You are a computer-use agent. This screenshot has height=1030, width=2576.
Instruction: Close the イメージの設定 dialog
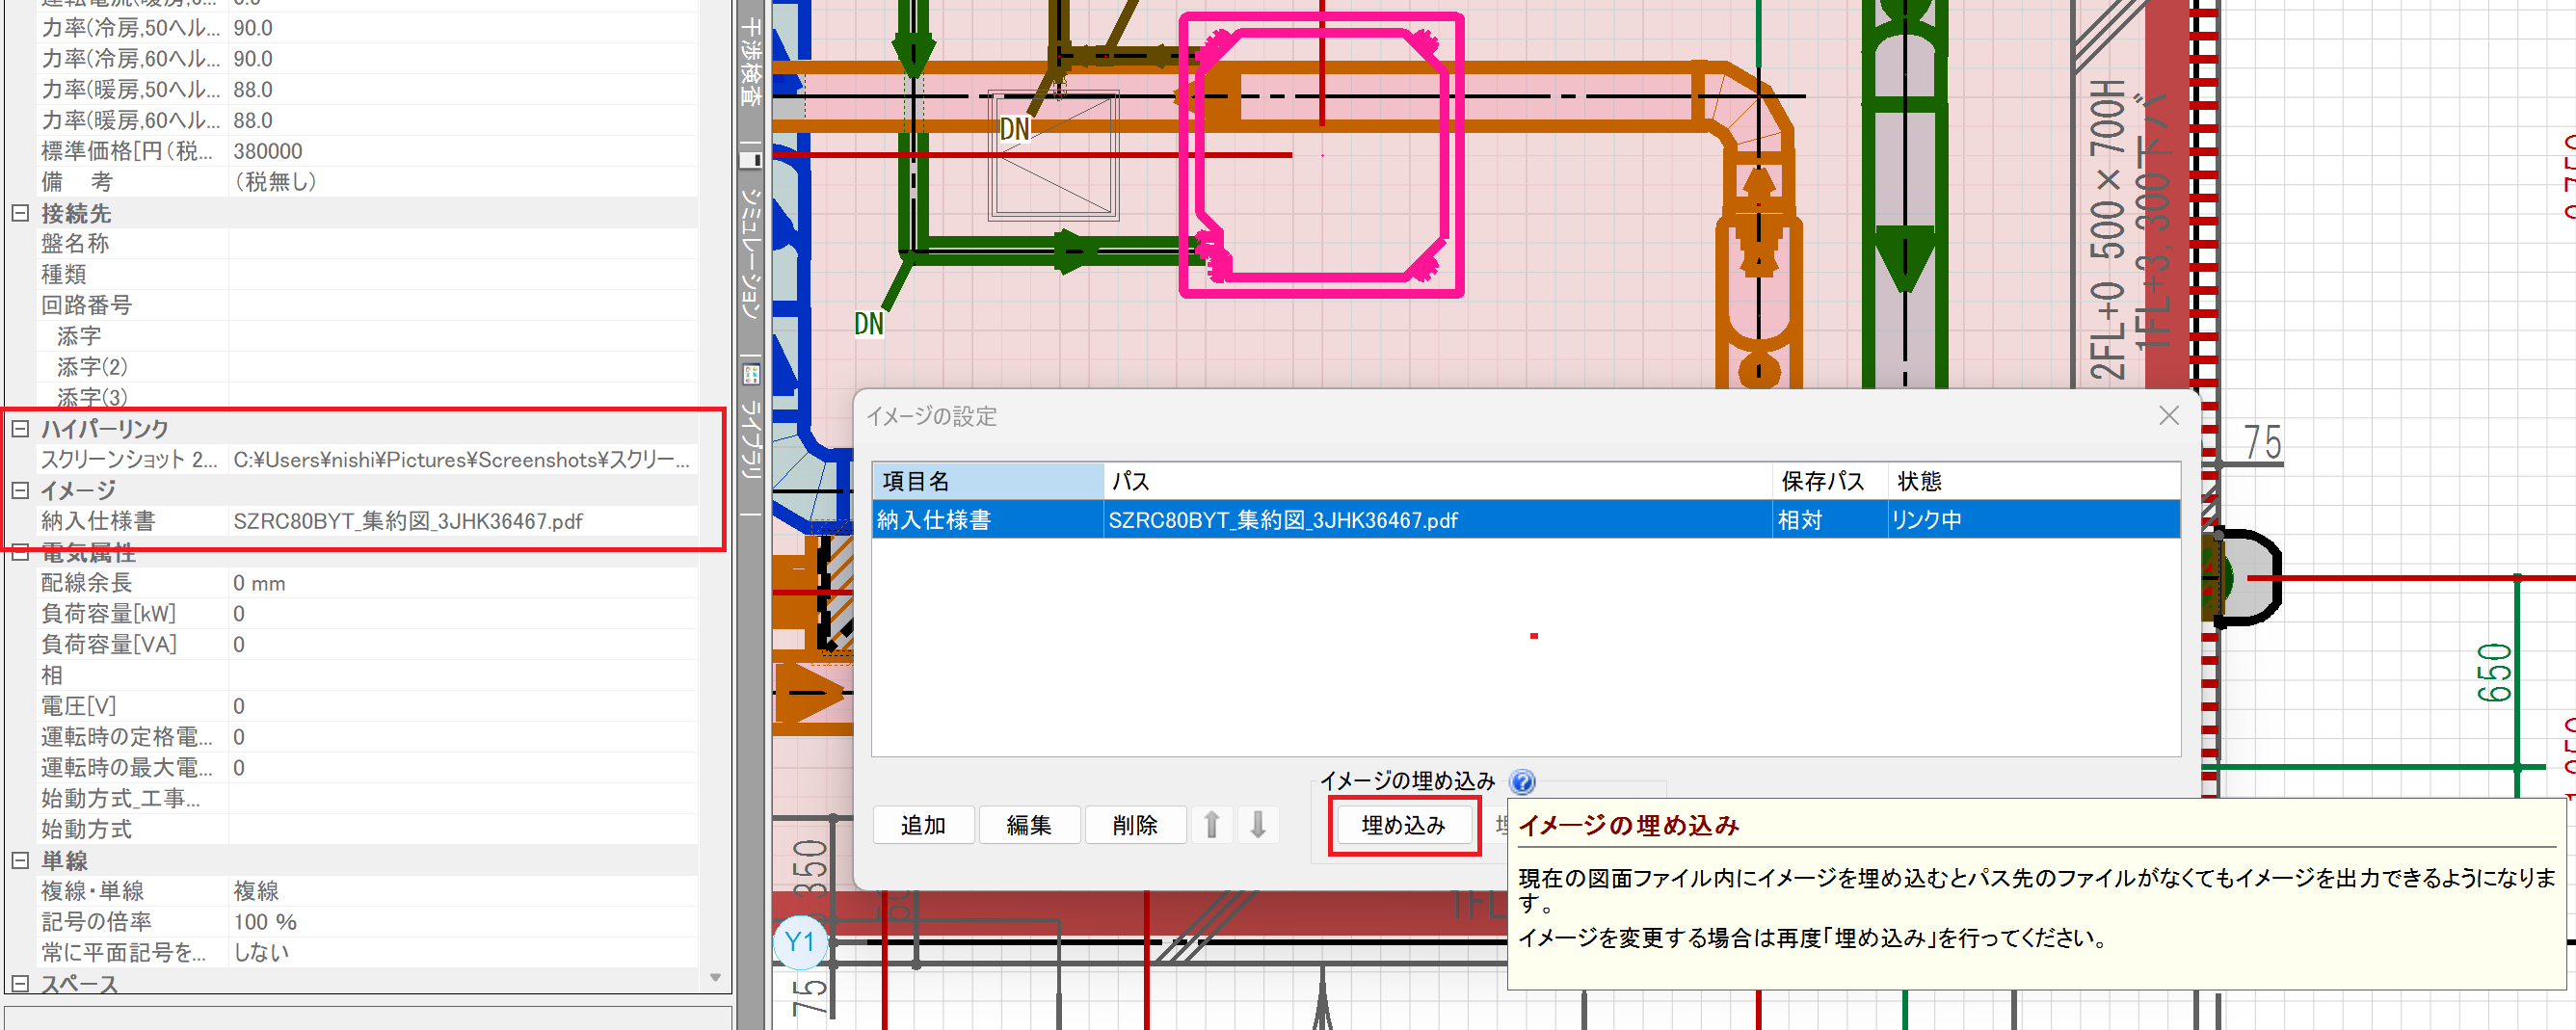pos(2168,416)
